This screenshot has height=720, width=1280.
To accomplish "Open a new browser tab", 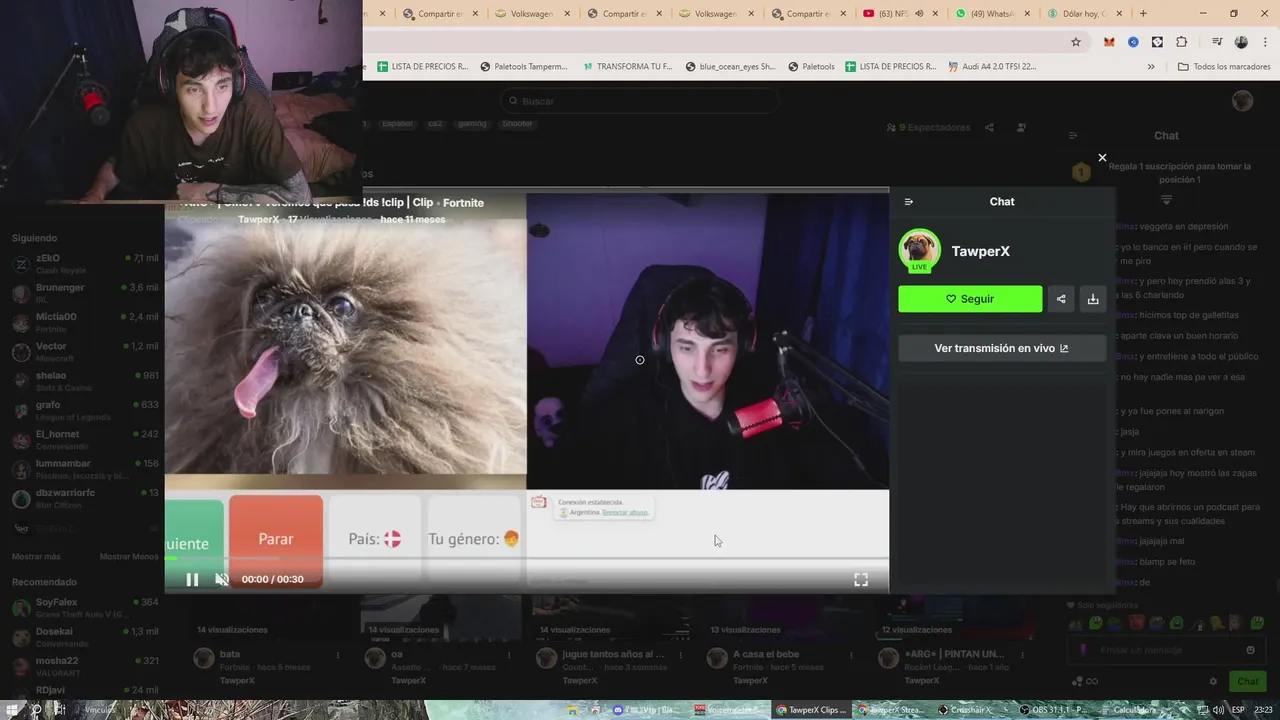I will pos(1143,13).
